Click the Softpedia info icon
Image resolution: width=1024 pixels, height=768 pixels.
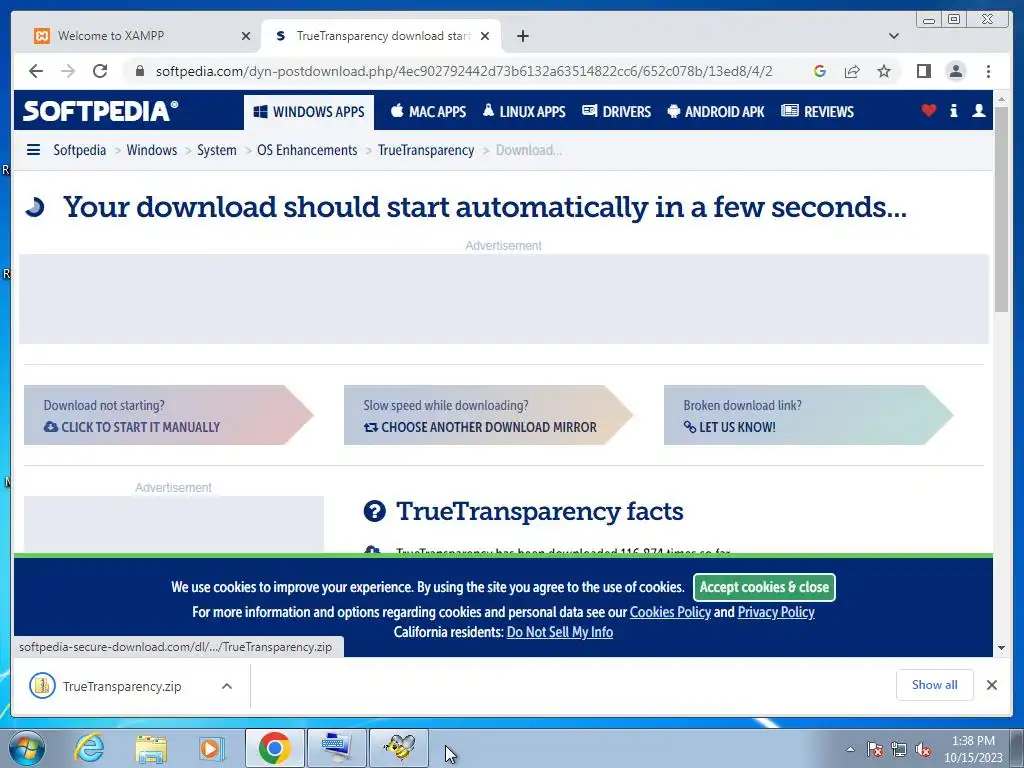click(953, 111)
